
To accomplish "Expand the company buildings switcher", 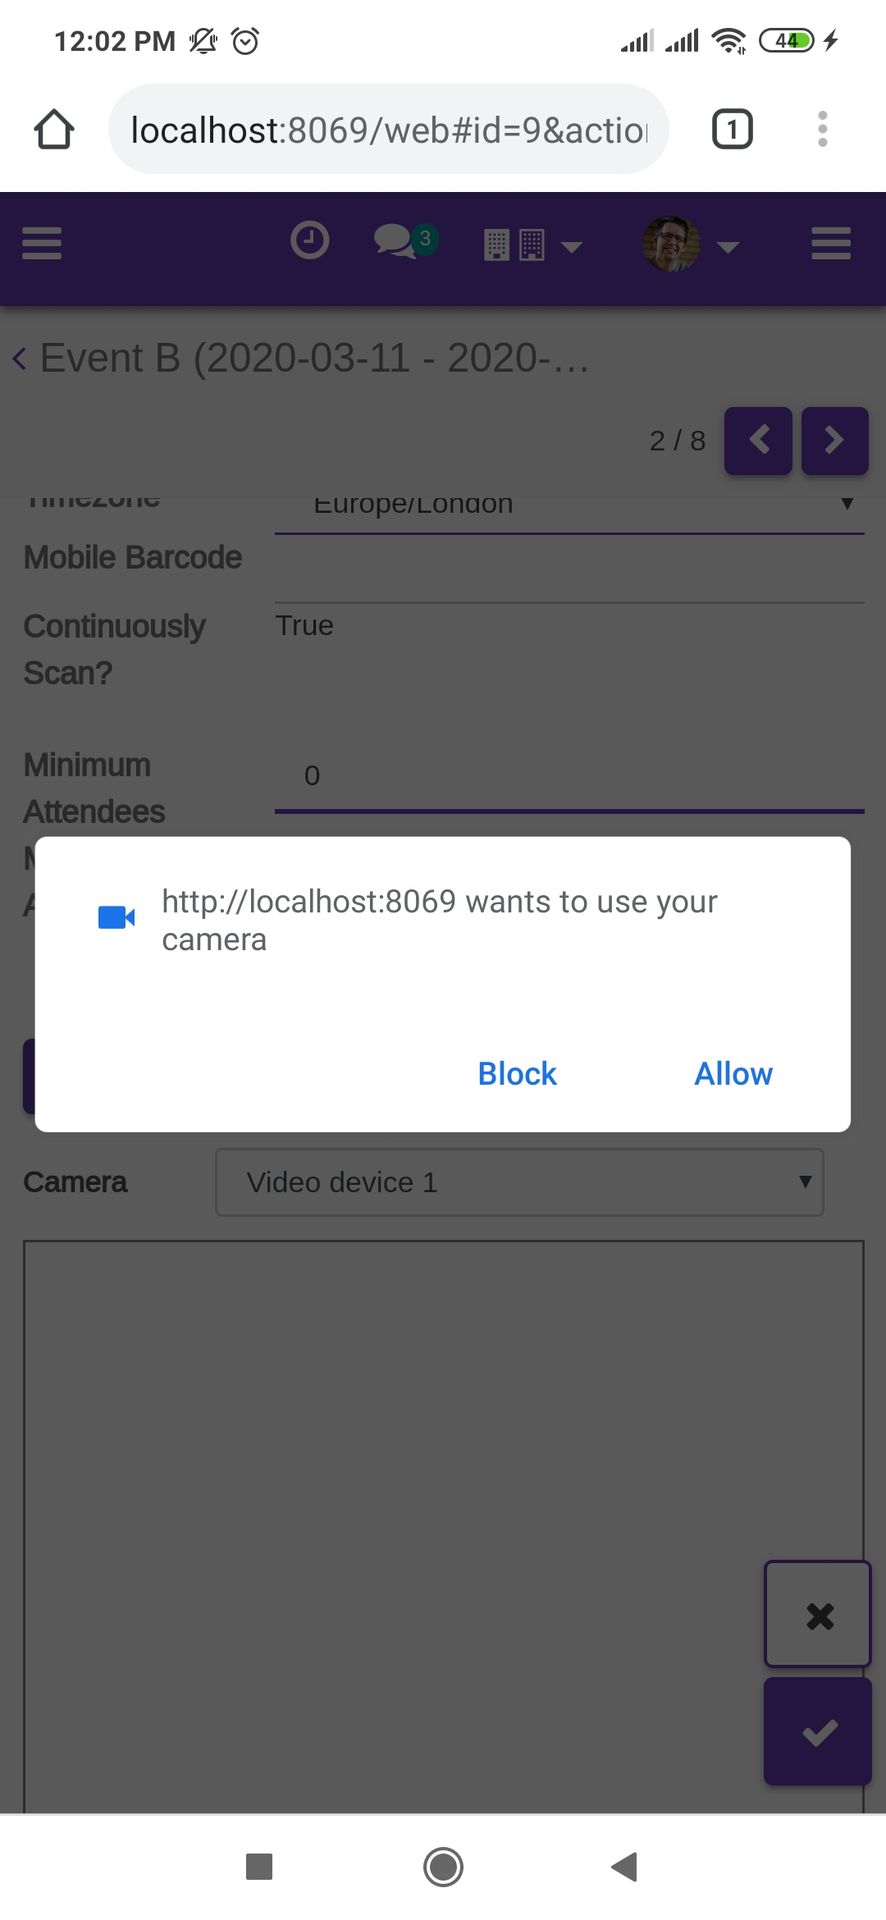I will coord(533,245).
